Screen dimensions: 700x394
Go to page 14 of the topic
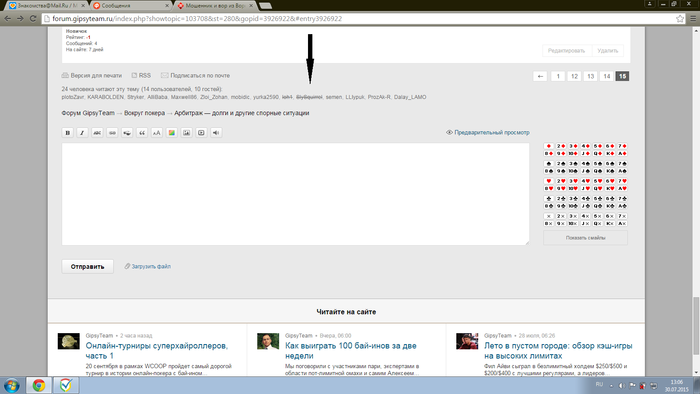click(606, 76)
